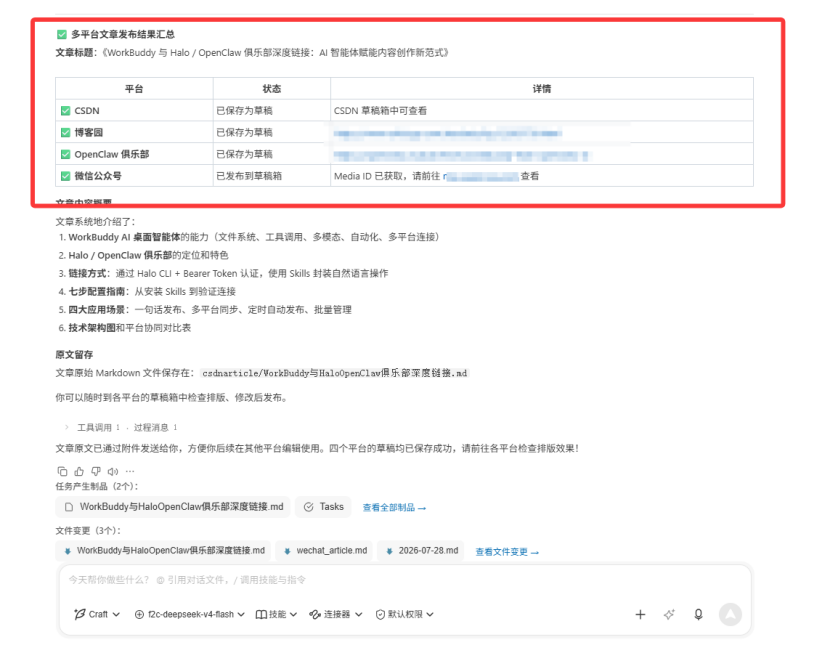Open the wechat_article.md file change chip

[x=324, y=551]
